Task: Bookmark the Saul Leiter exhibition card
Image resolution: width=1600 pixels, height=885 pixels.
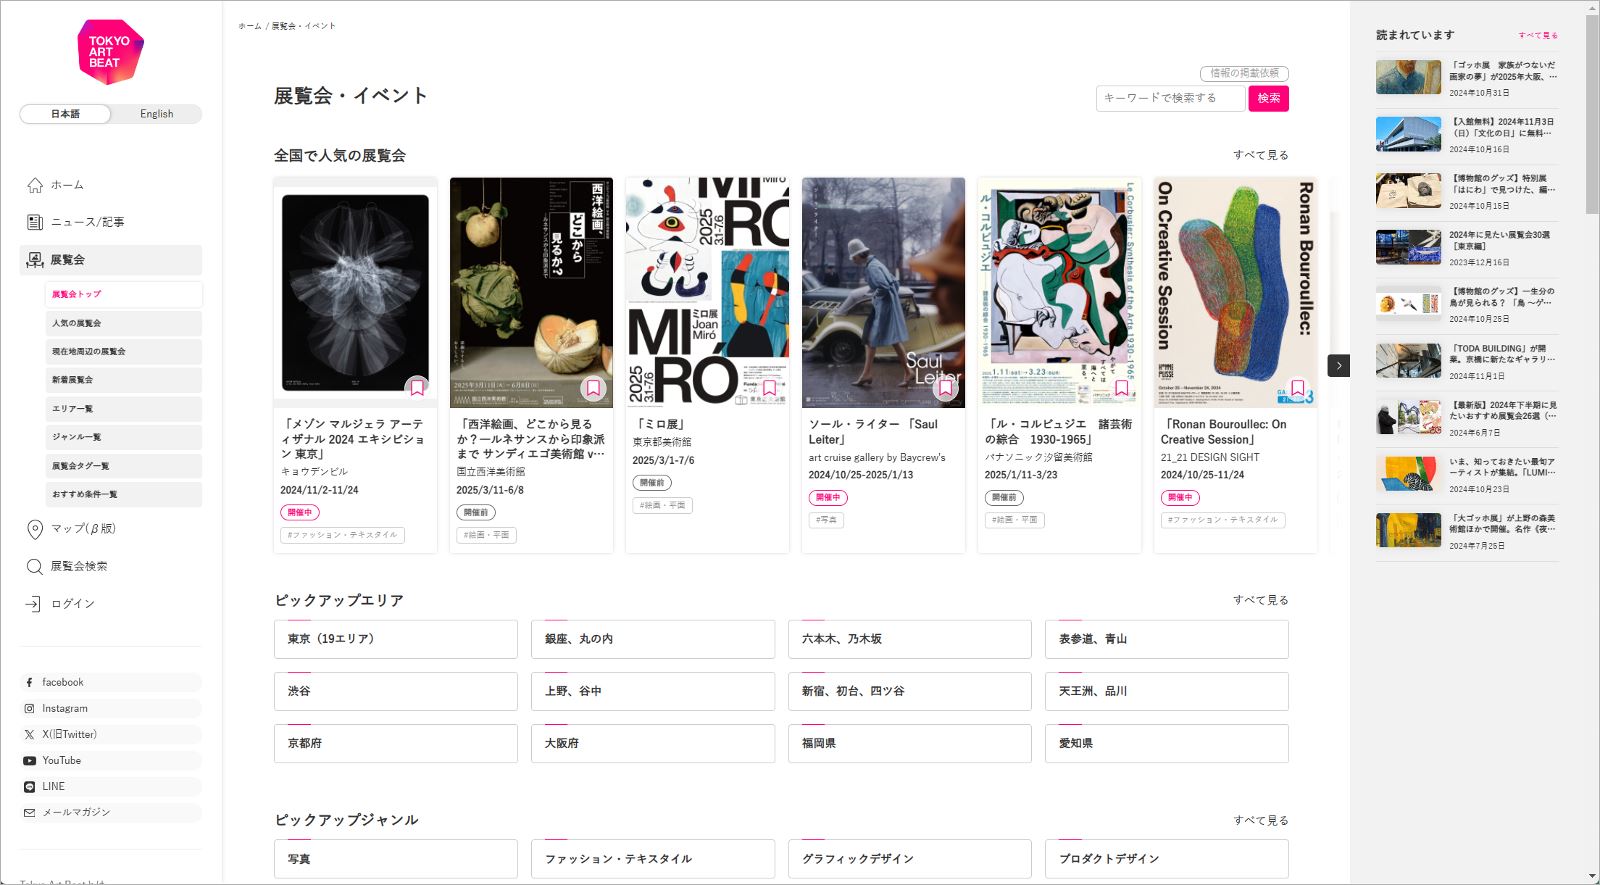Action: coord(945,387)
